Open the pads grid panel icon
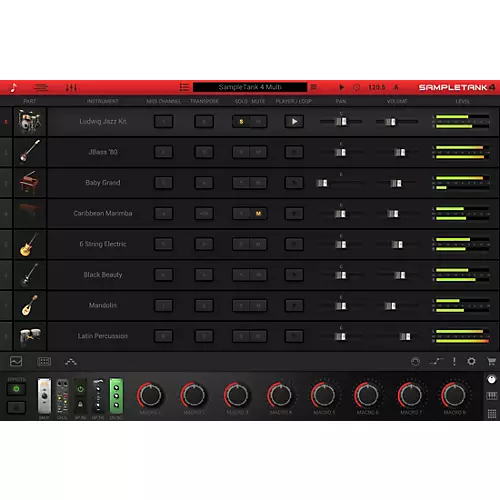 coord(44,361)
